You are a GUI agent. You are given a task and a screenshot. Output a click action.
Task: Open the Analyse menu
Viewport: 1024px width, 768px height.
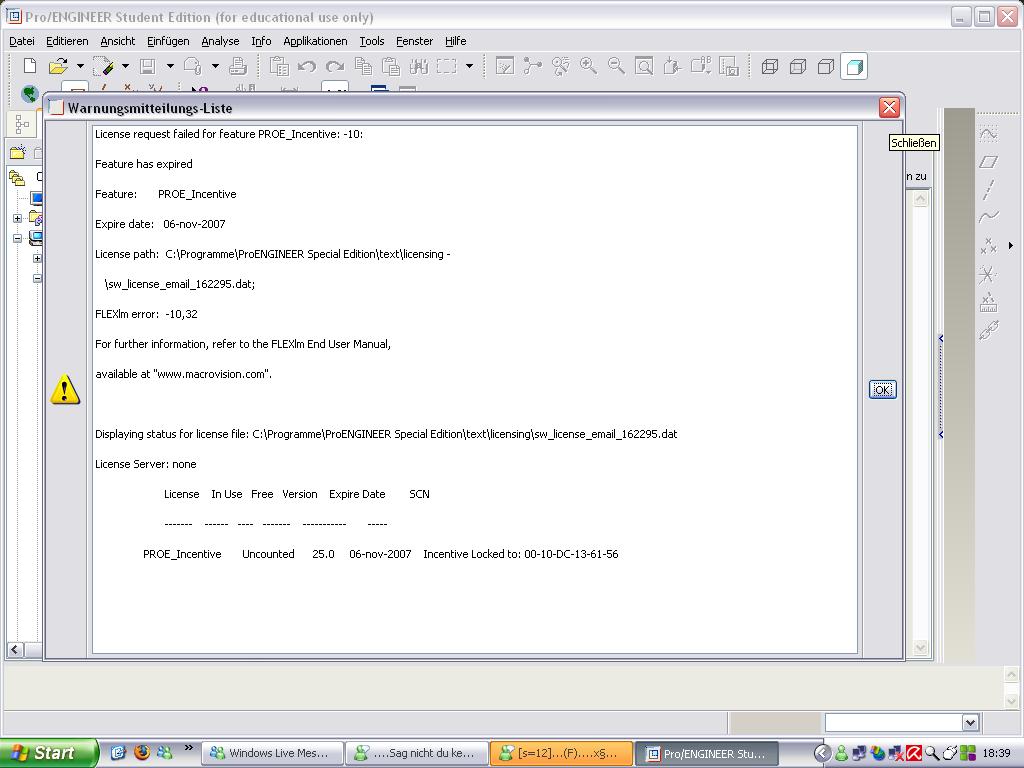pyautogui.click(x=220, y=41)
